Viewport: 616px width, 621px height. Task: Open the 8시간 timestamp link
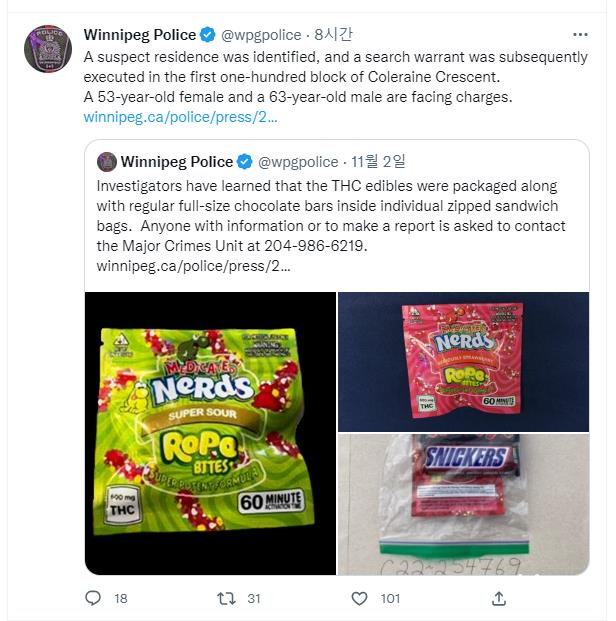pos(333,35)
